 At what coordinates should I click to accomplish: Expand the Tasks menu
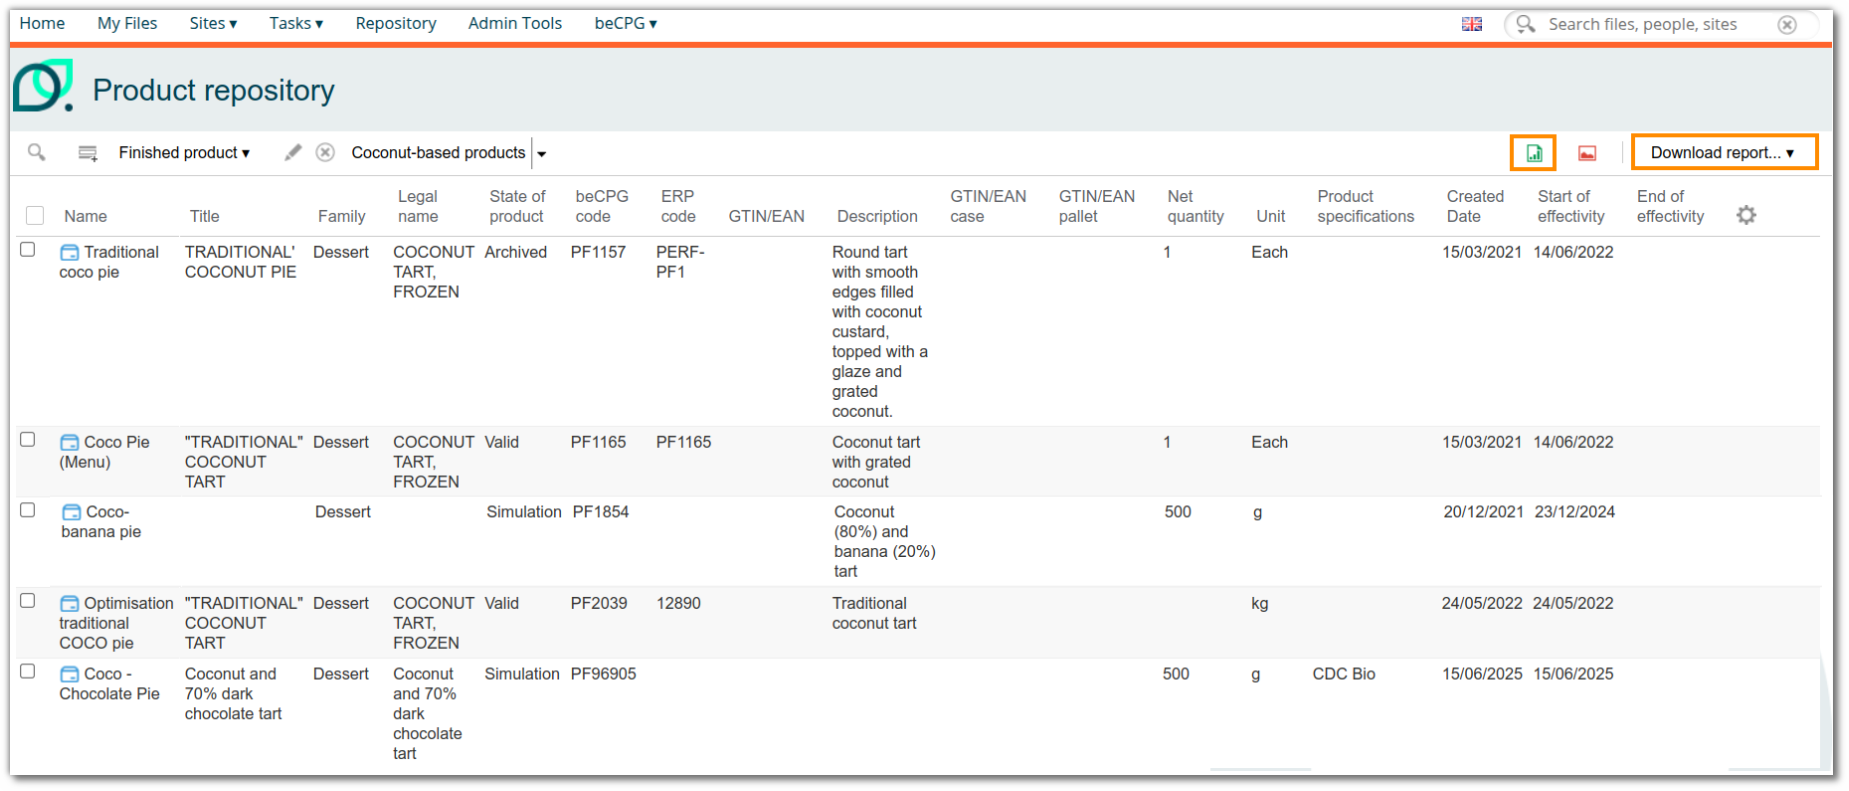click(296, 23)
